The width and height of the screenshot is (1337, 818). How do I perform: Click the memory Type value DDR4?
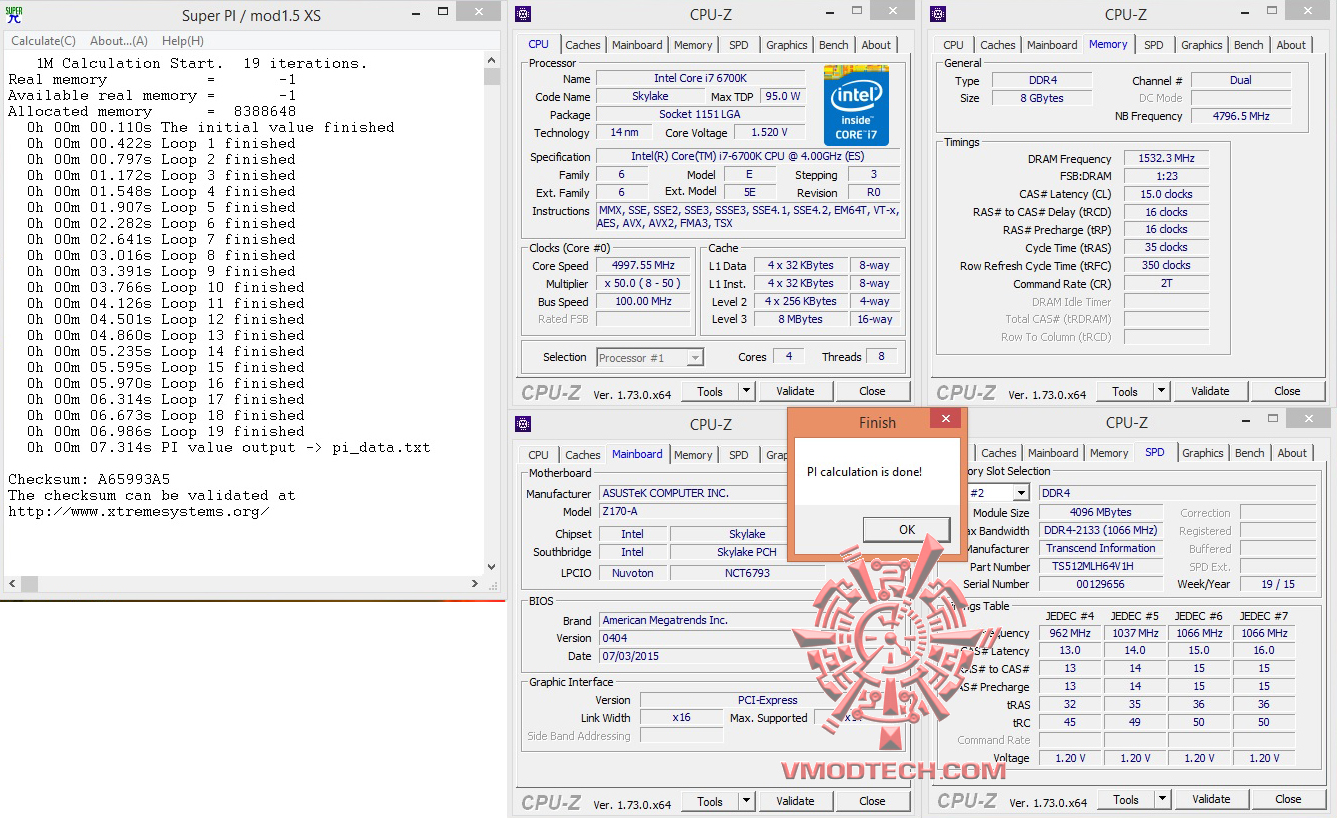[x=1041, y=80]
